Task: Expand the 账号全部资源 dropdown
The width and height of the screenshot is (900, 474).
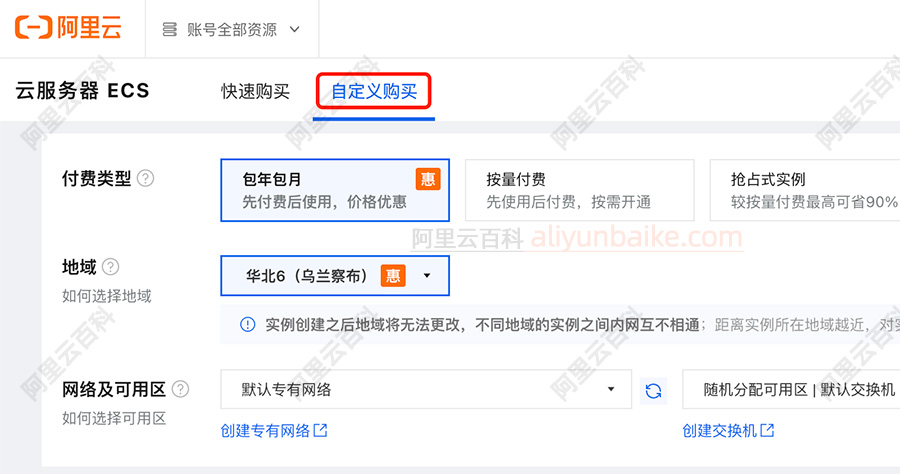Action: click(x=231, y=29)
